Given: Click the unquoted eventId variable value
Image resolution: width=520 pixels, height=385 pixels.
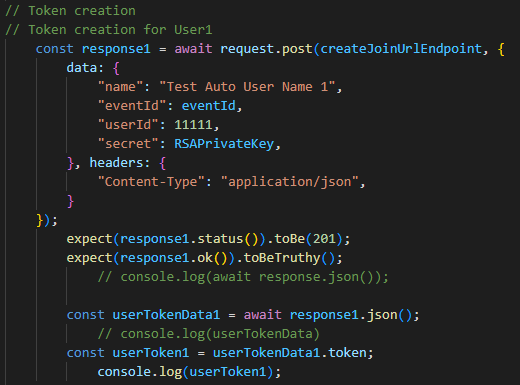Looking at the screenshot, I should click(209, 106).
